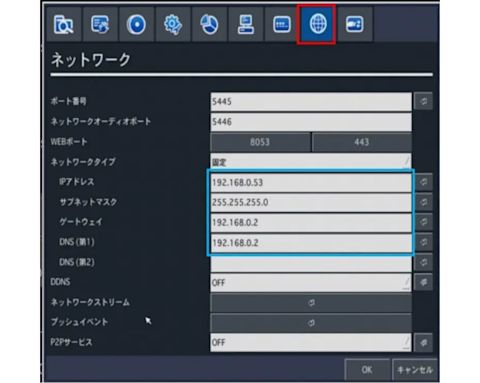The width and height of the screenshot is (480, 383).
Task: Click the IPアドレス label
Action: click(77, 182)
